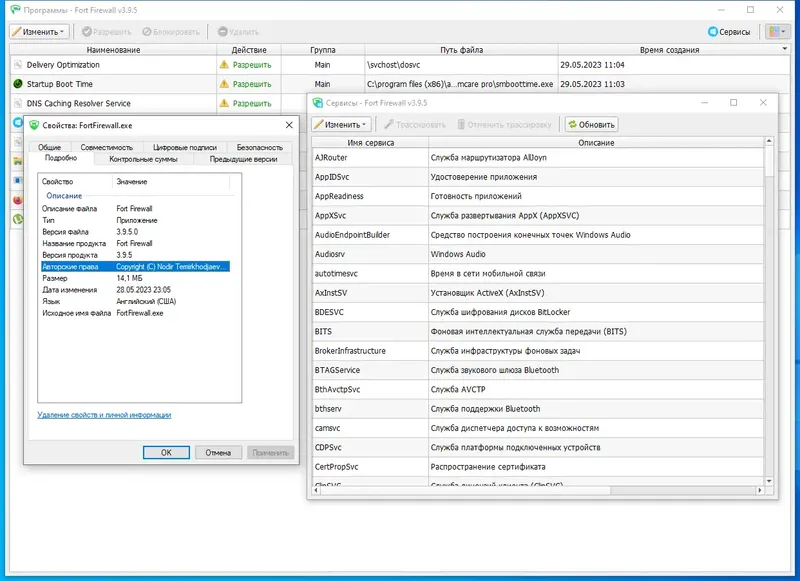This screenshot has height=581, width=800.
Task: Select the Audiosrv Windows Audio row
Action: point(538,254)
